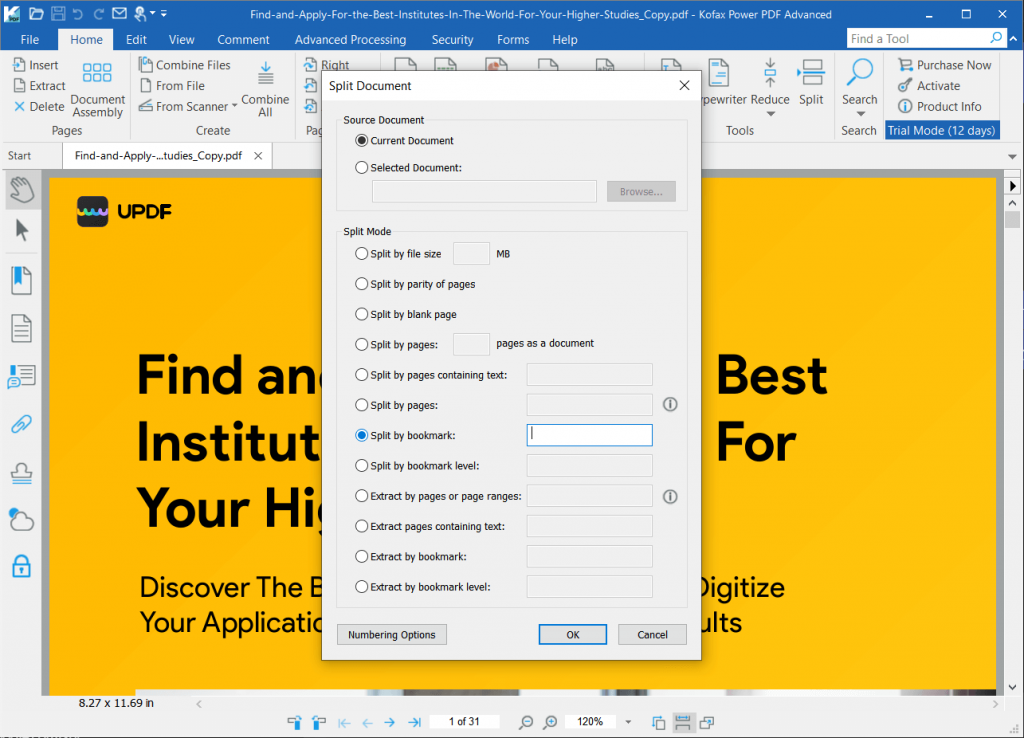Click the Reduce tool in the ribbon
Screen dimensions: 1024x738
[x=769, y=86]
